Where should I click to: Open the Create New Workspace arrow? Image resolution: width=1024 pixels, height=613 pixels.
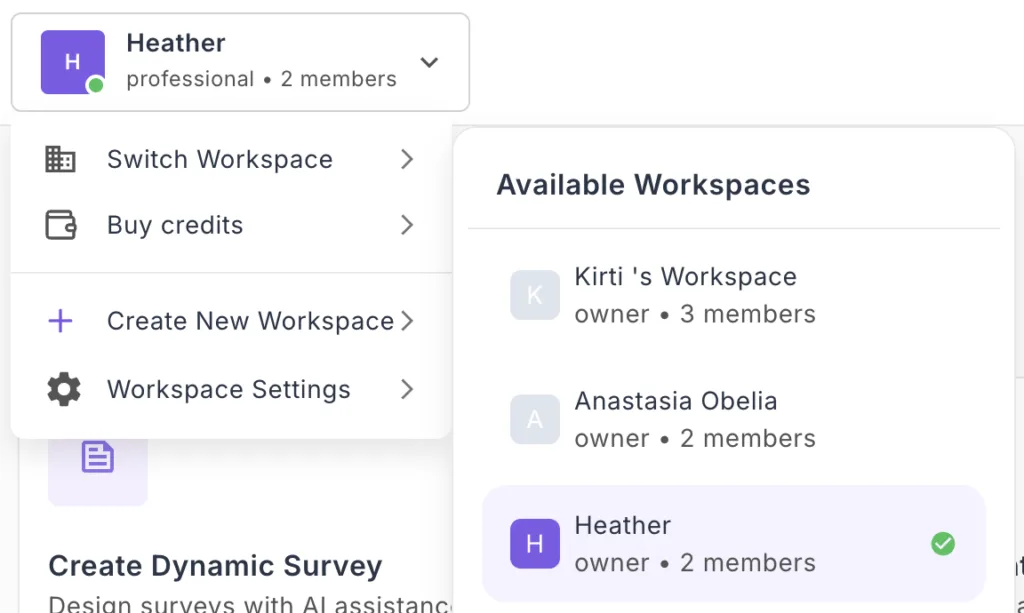pyautogui.click(x=406, y=321)
